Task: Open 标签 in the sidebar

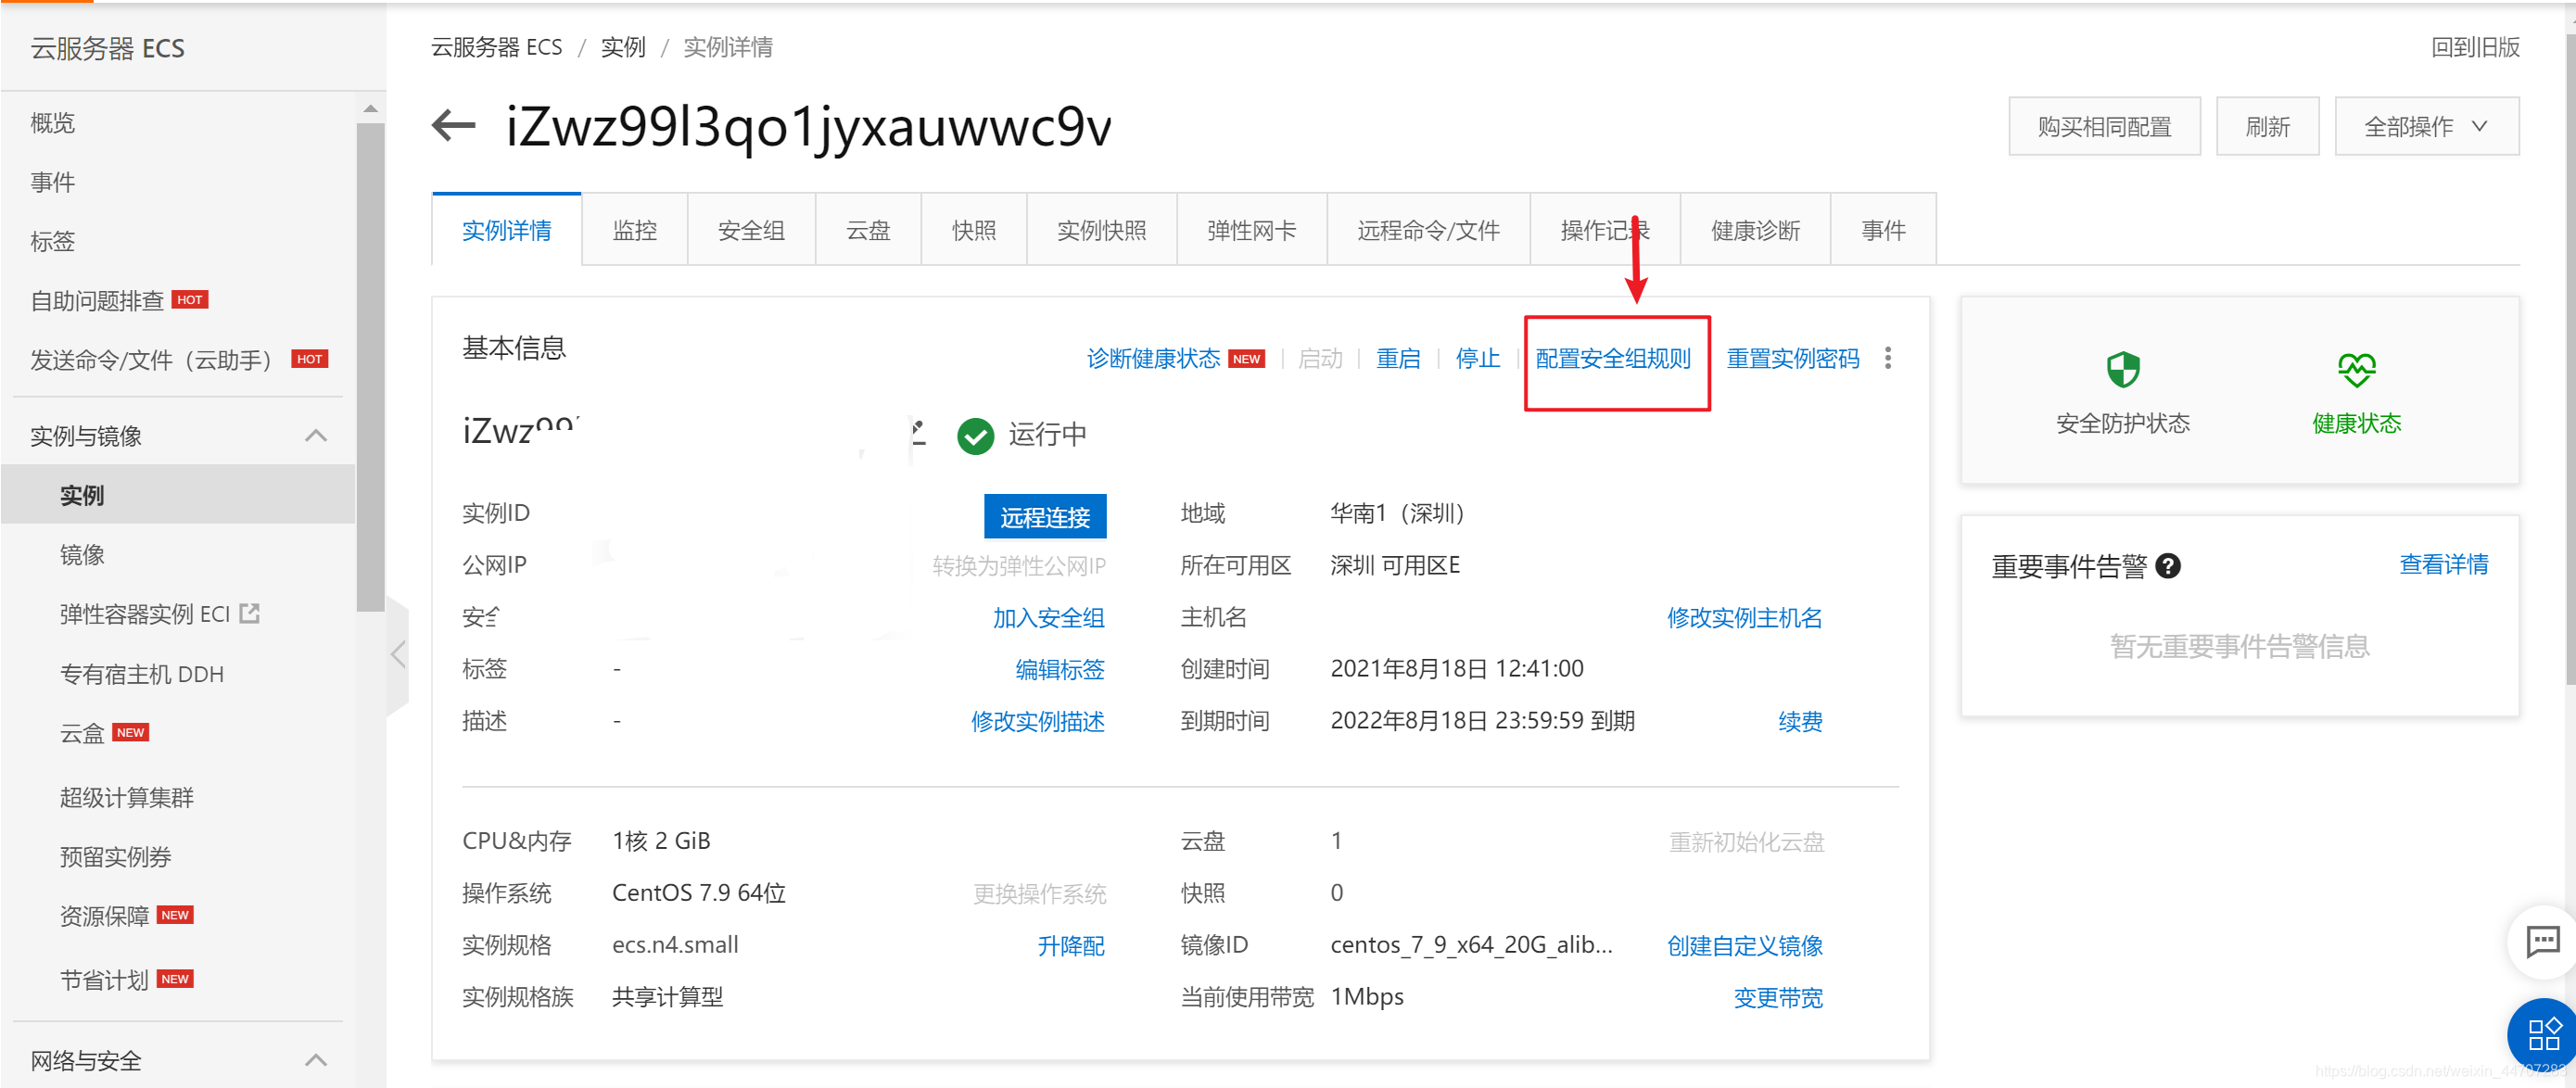Action: pos(52,241)
